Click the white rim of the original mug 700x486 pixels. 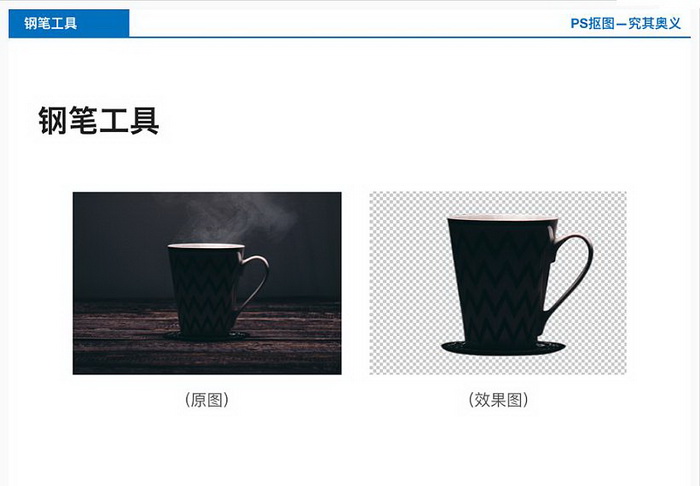pyautogui.click(x=206, y=246)
